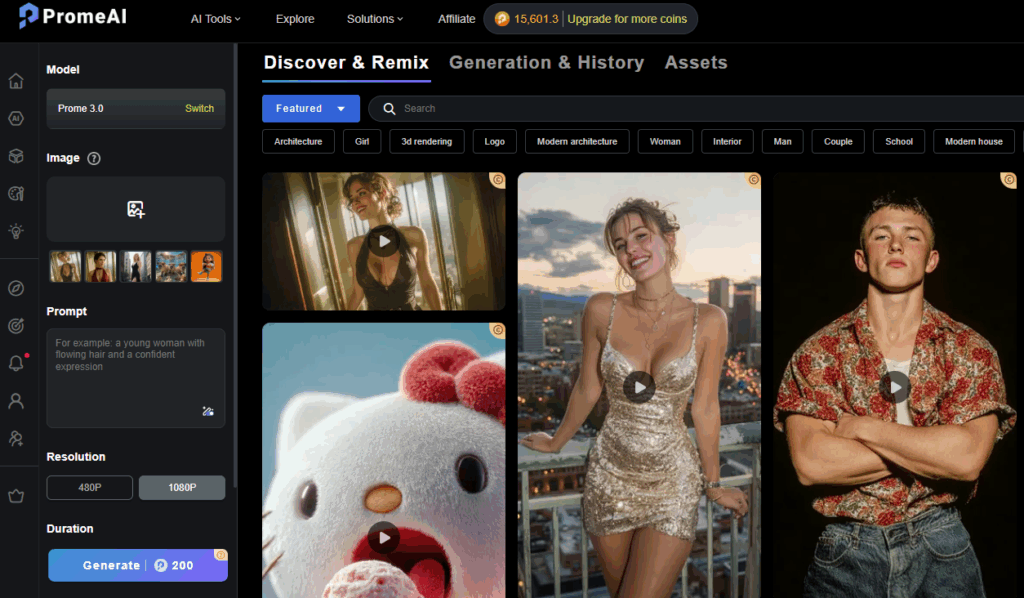Filter by 3d rendering tag
The height and width of the screenshot is (598, 1024).
426,142
